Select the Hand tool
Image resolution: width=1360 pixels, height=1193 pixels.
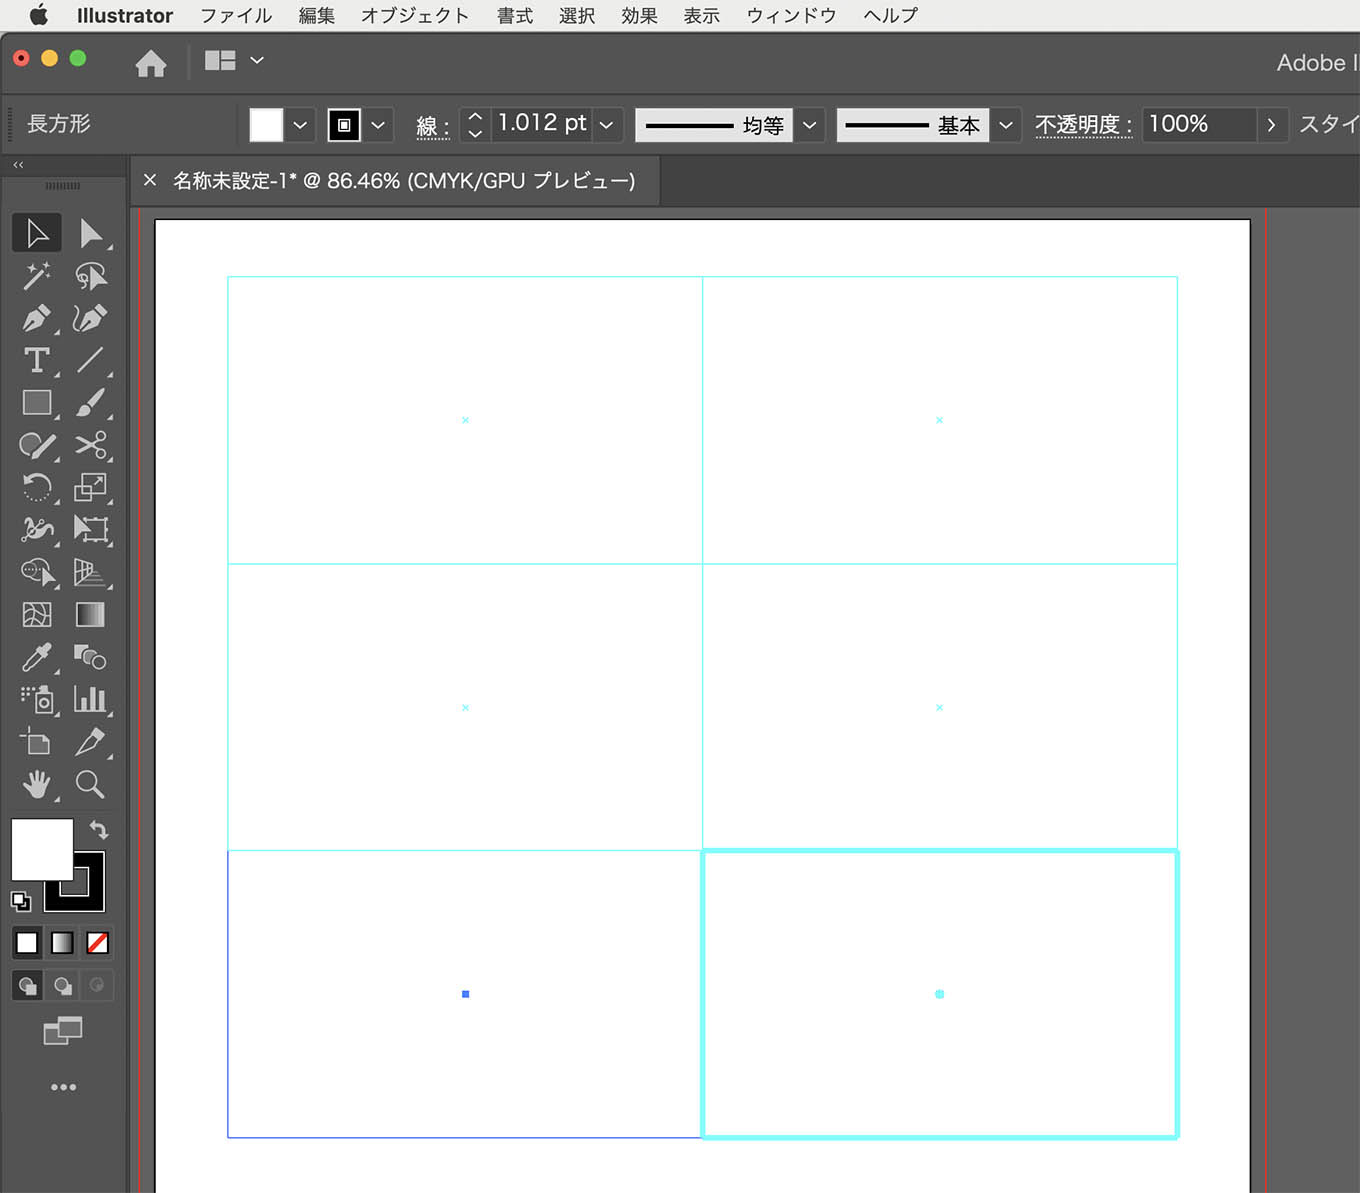(37, 784)
